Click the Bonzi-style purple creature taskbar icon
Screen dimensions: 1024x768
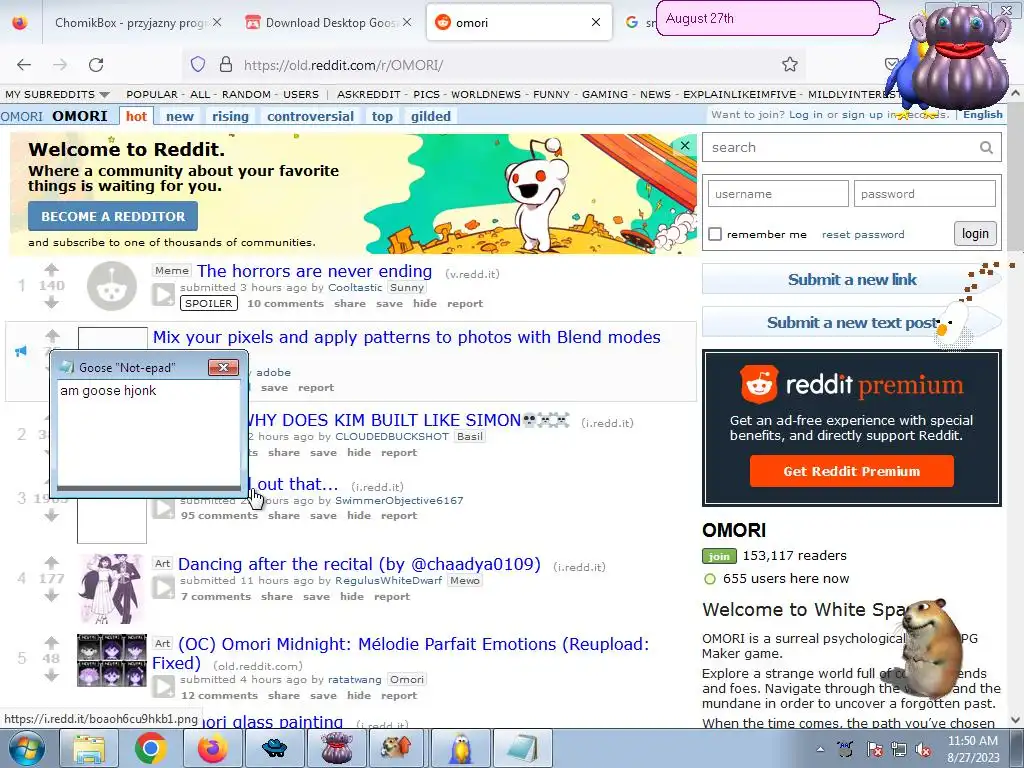click(336, 748)
